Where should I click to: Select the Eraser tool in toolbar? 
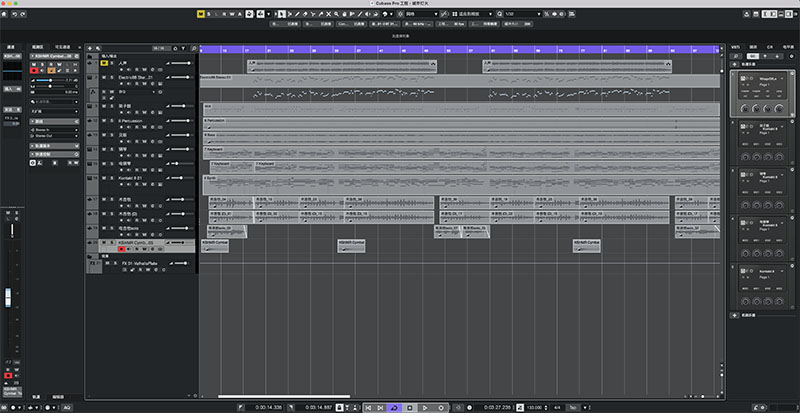(305, 14)
